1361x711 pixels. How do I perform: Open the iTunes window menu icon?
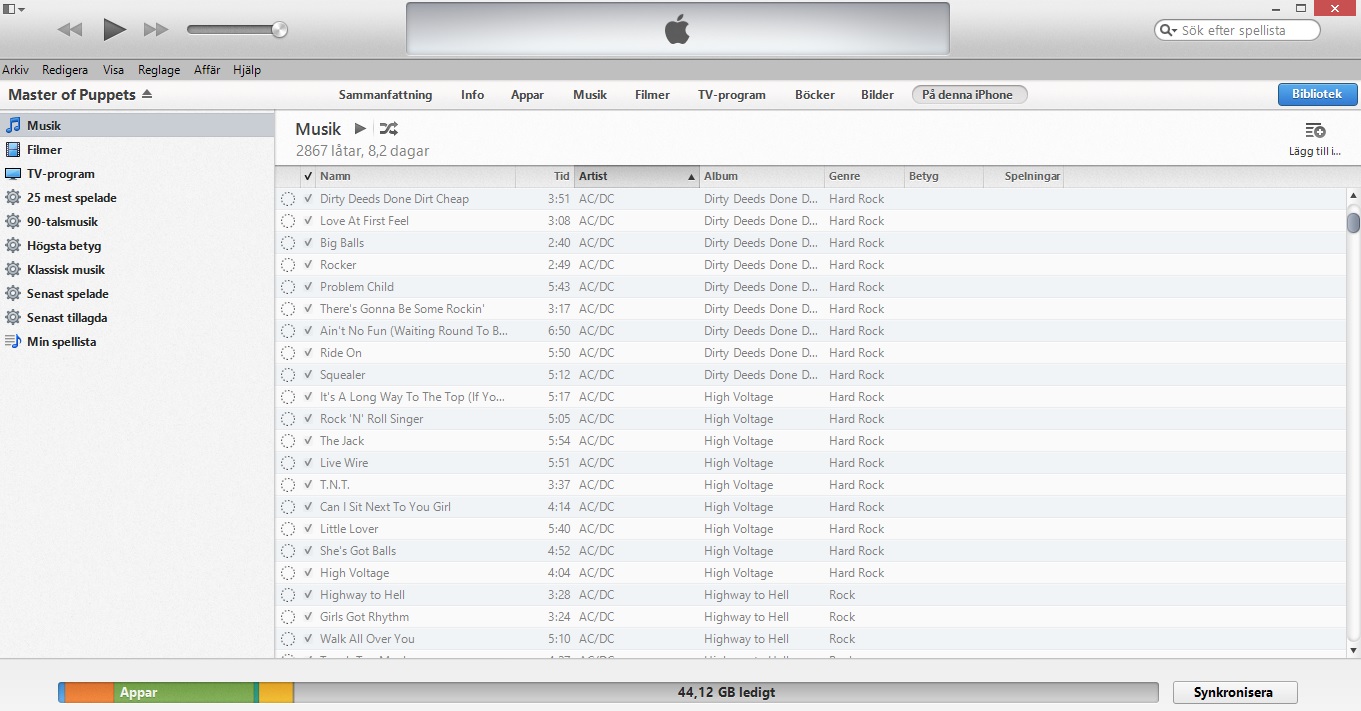[x=14, y=8]
